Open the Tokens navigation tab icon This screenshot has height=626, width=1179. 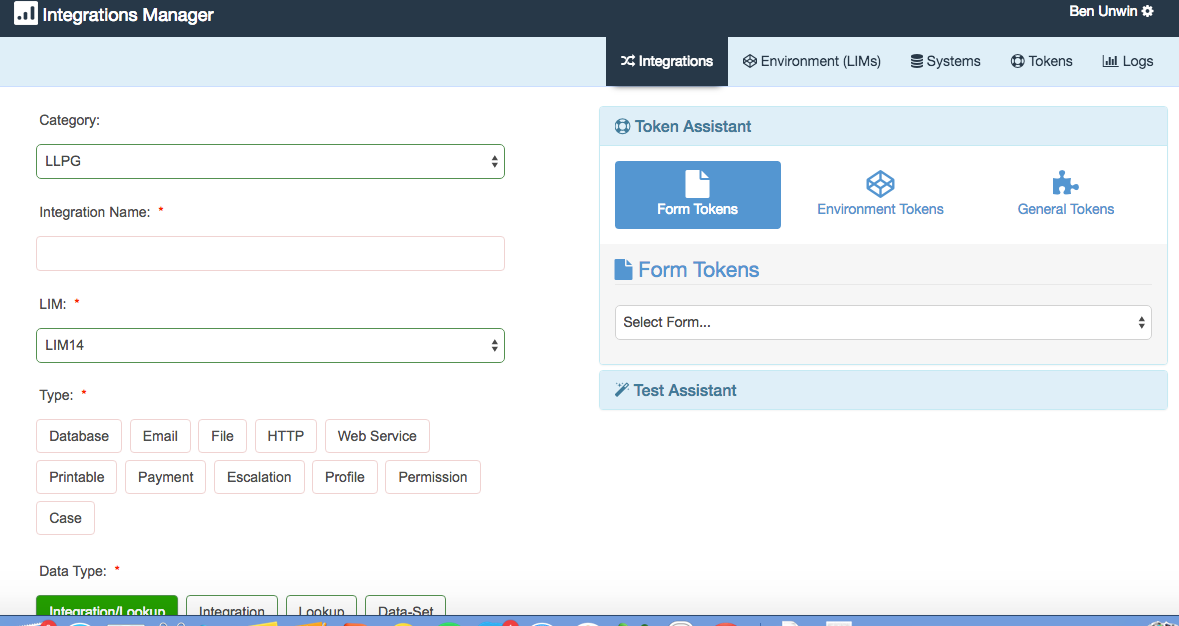1016,61
